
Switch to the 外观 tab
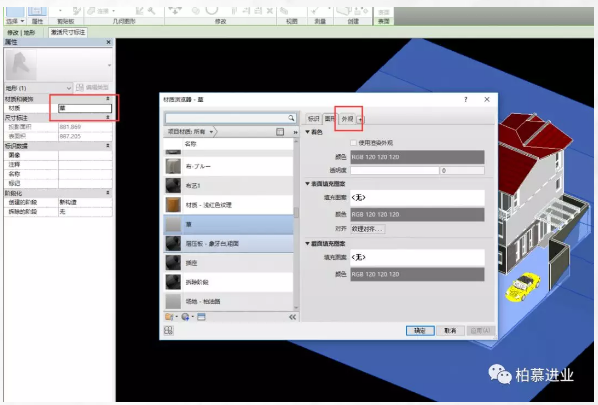[x=347, y=119]
